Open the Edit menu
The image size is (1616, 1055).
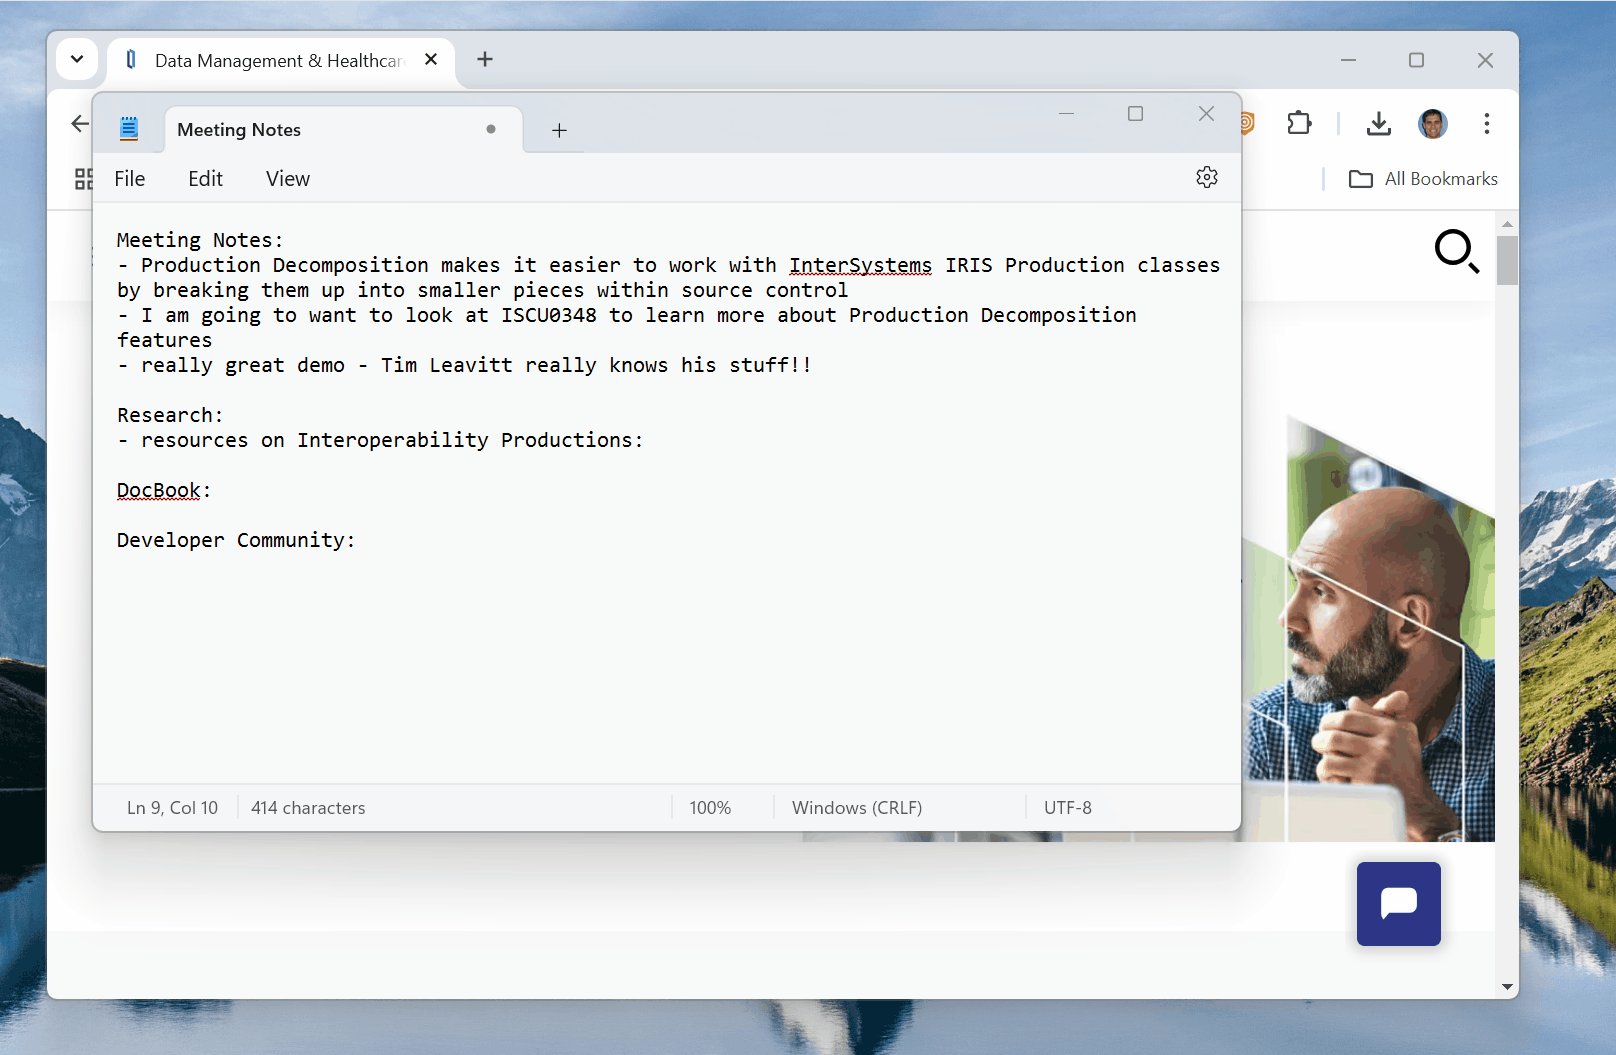(x=205, y=179)
